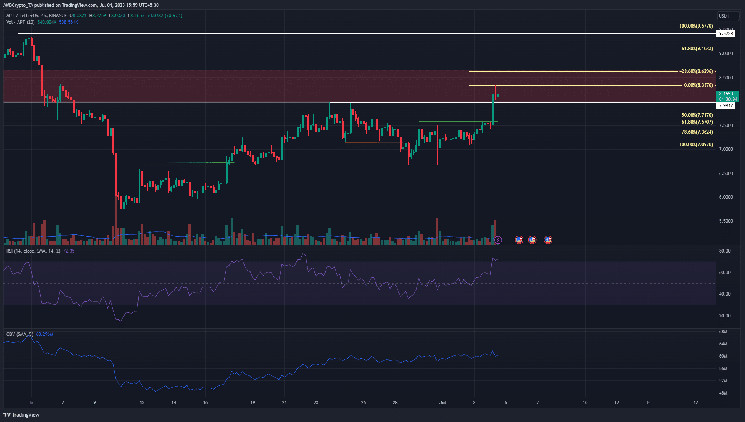Image resolution: width=745 pixels, height=422 pixels.
Task: Click the green current price label on axis
Action: [727, 94]
